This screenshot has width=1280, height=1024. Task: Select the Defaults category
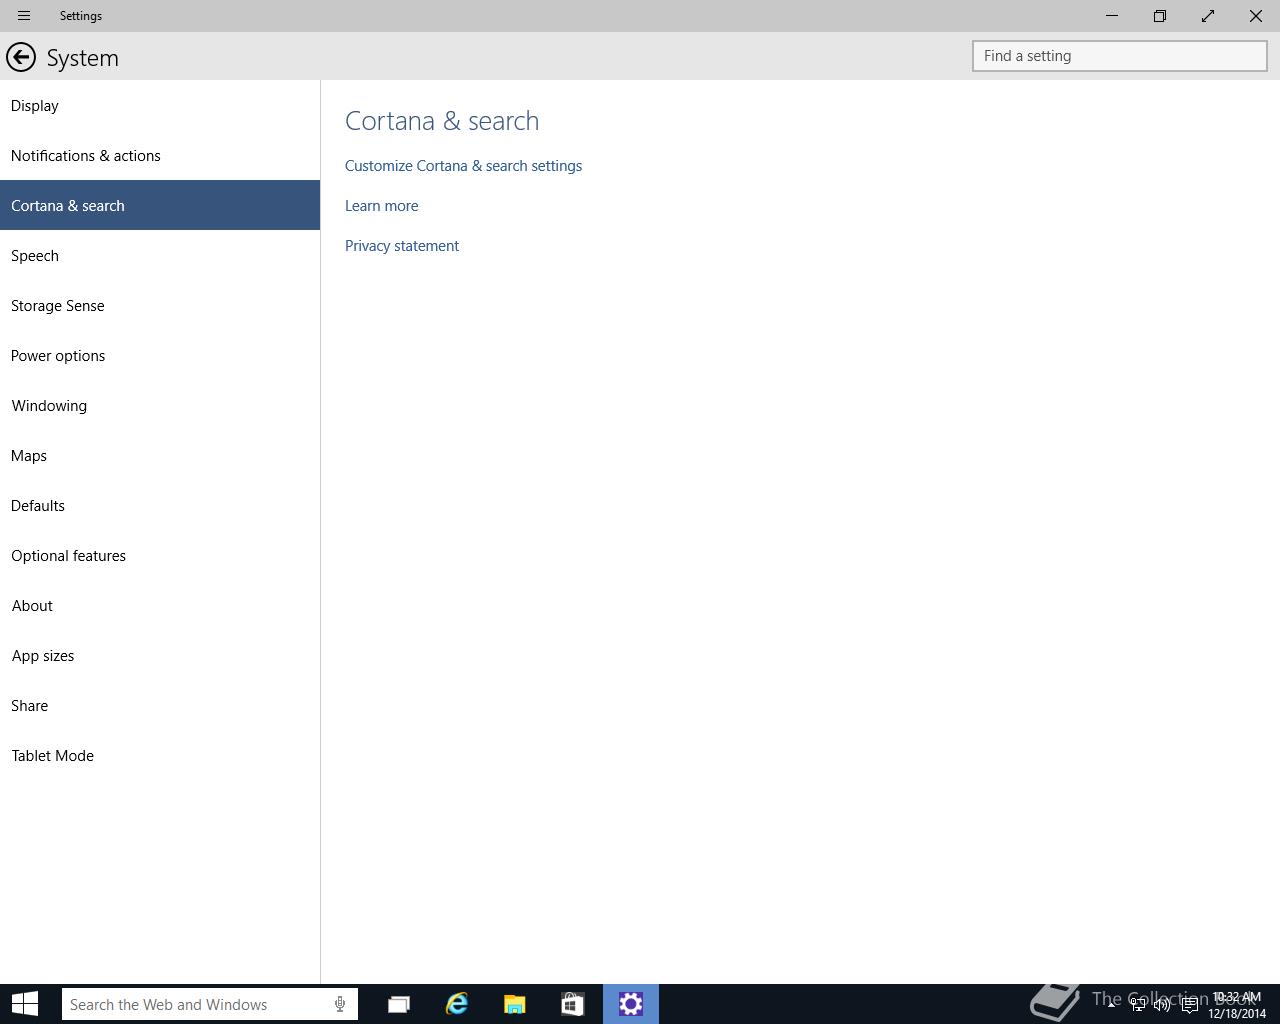point(160,505)
